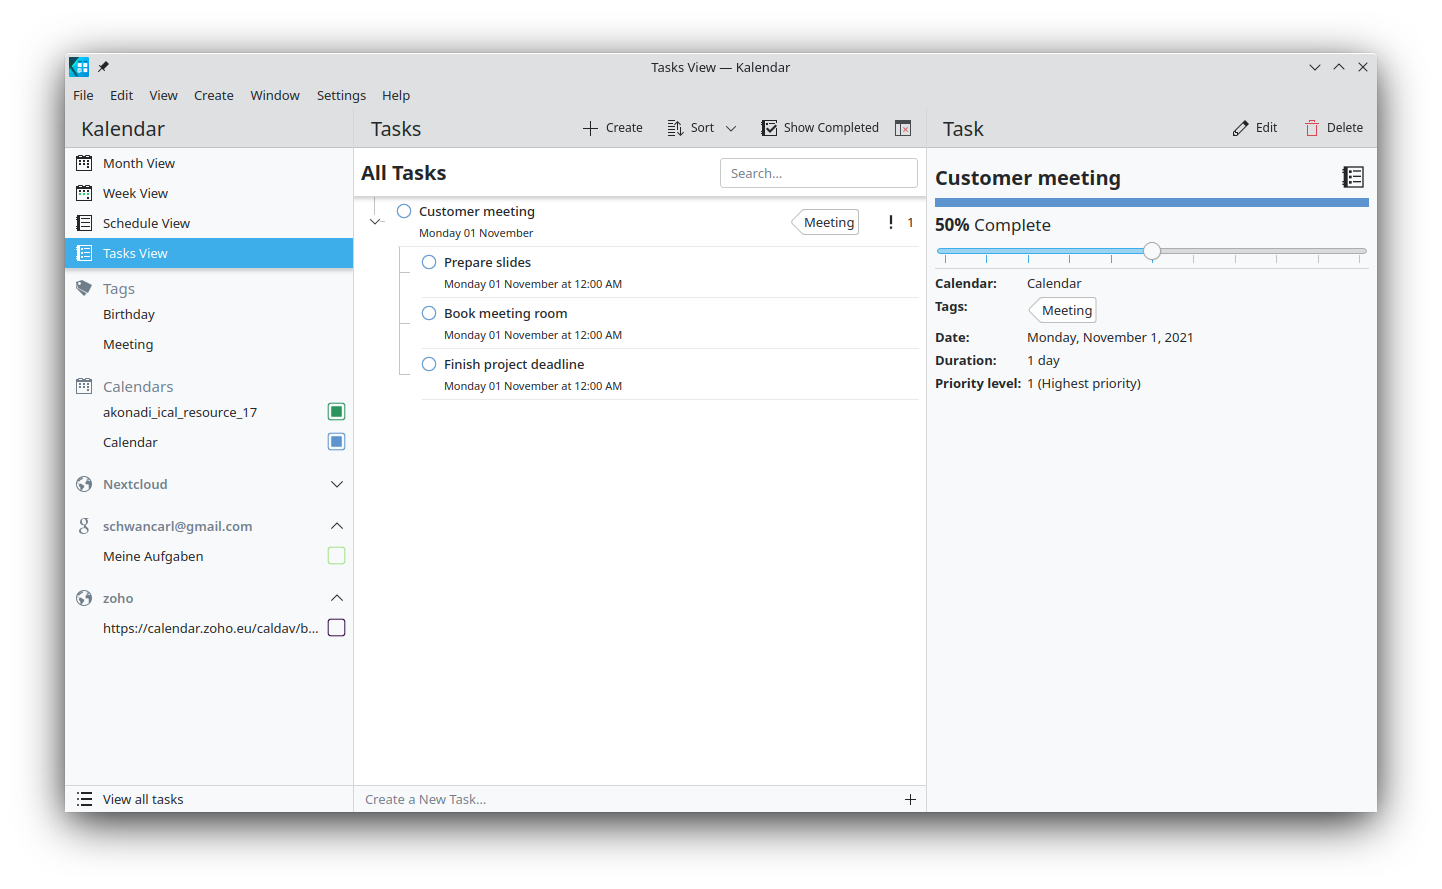The image size is (1442, 889).
Task: Mark Prepare slides task as complete
Action: coord(429,262)
